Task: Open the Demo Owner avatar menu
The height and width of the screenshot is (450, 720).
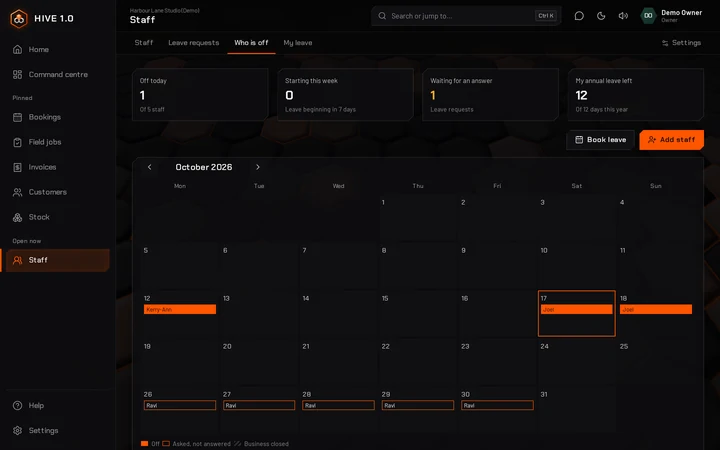Action: [648, 16]
